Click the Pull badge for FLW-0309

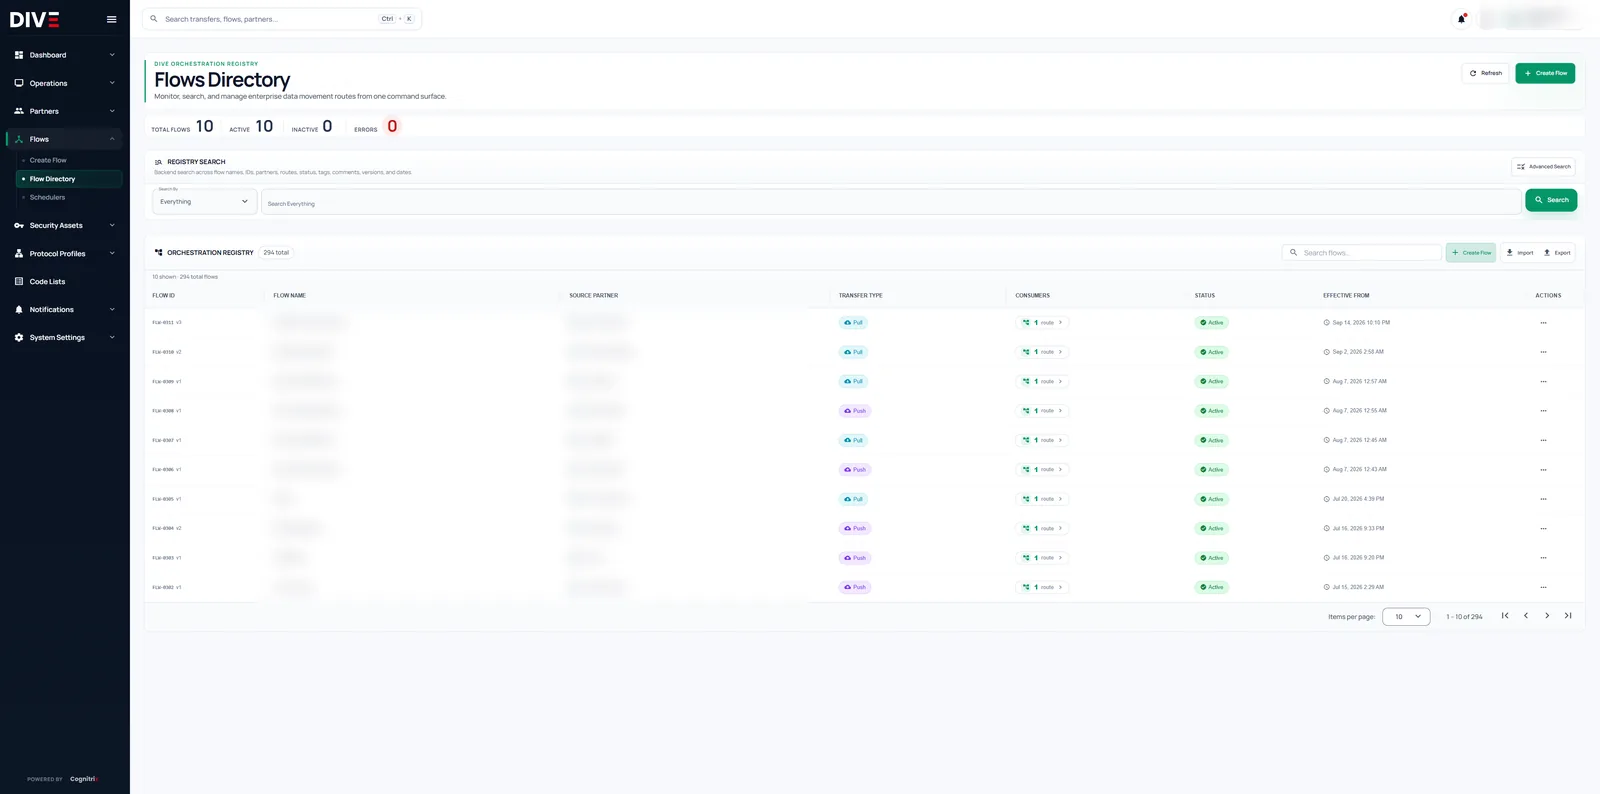pos(853,381)
